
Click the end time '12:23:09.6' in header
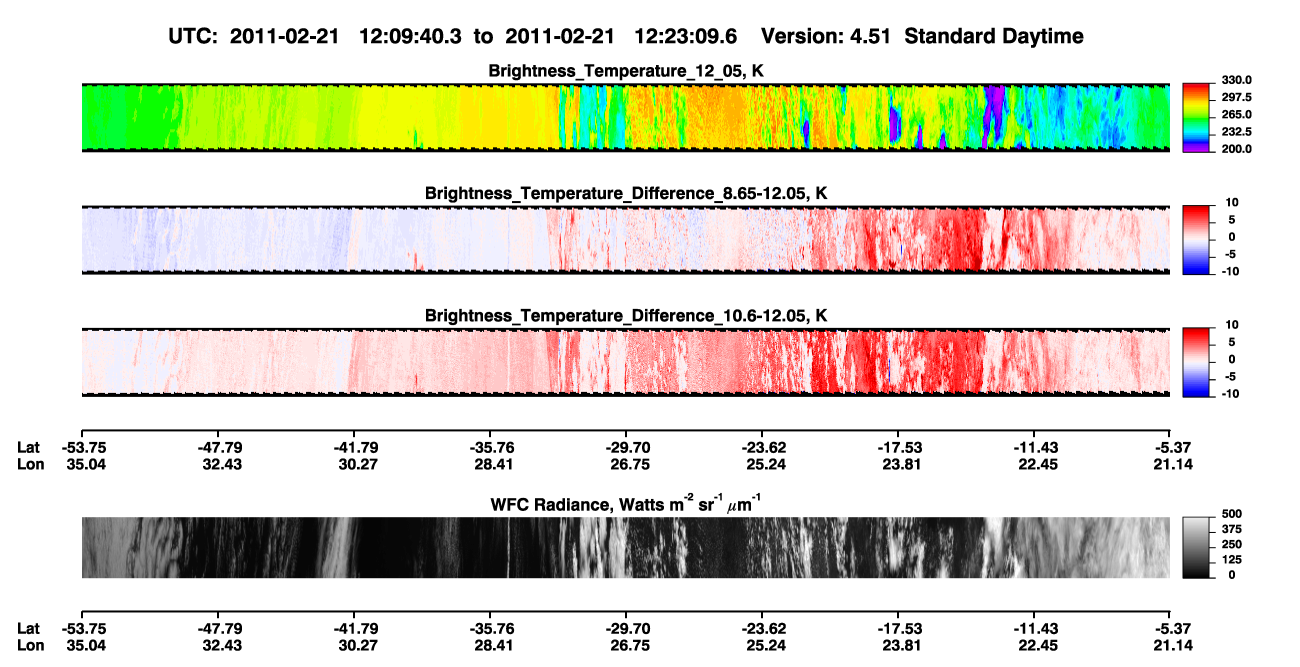tap(686, 37)
